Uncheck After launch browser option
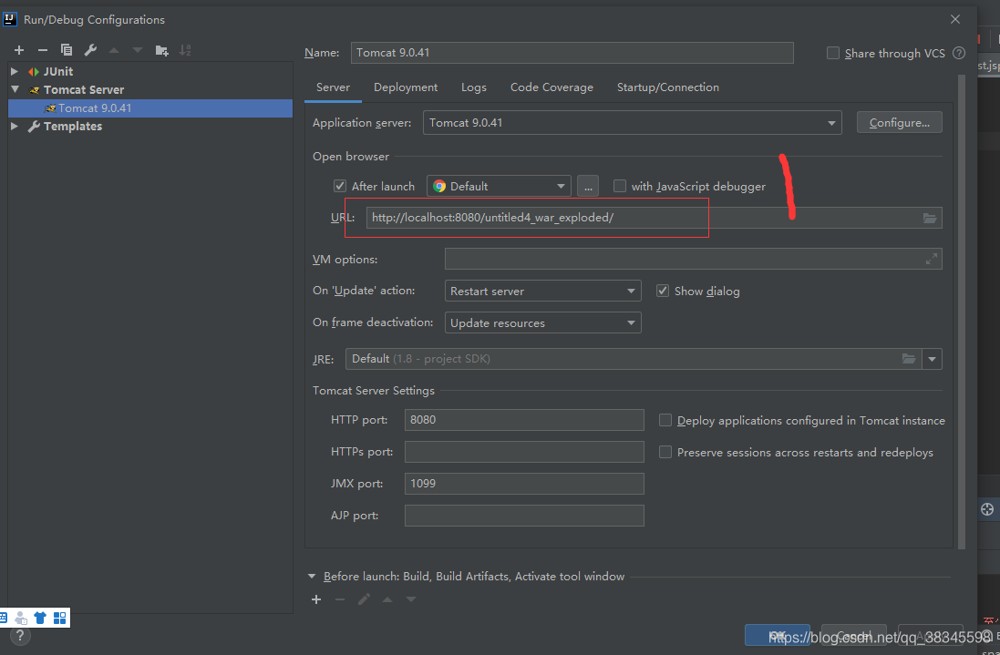Screen dimensions: 1000x655 tap(340, 186)
